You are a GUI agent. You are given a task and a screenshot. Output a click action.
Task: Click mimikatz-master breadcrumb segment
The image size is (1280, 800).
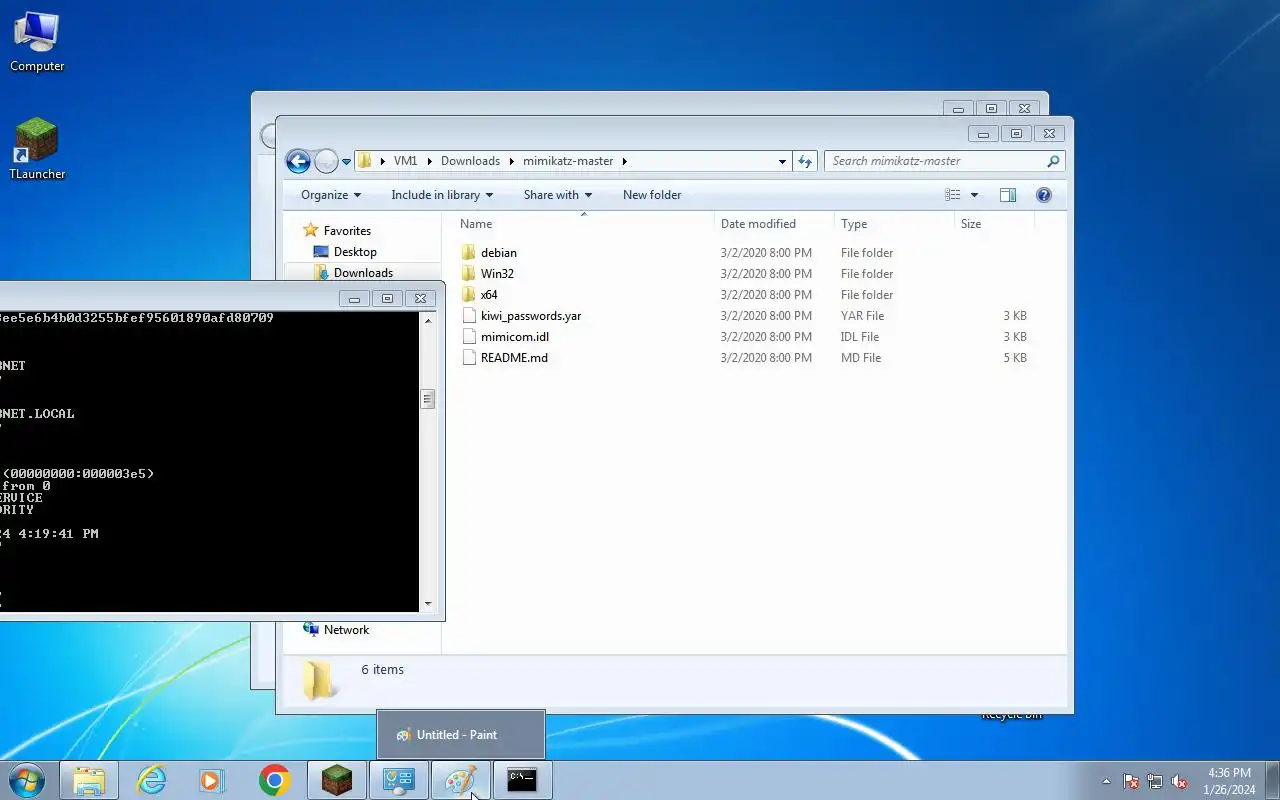click(x=568, y=161)
